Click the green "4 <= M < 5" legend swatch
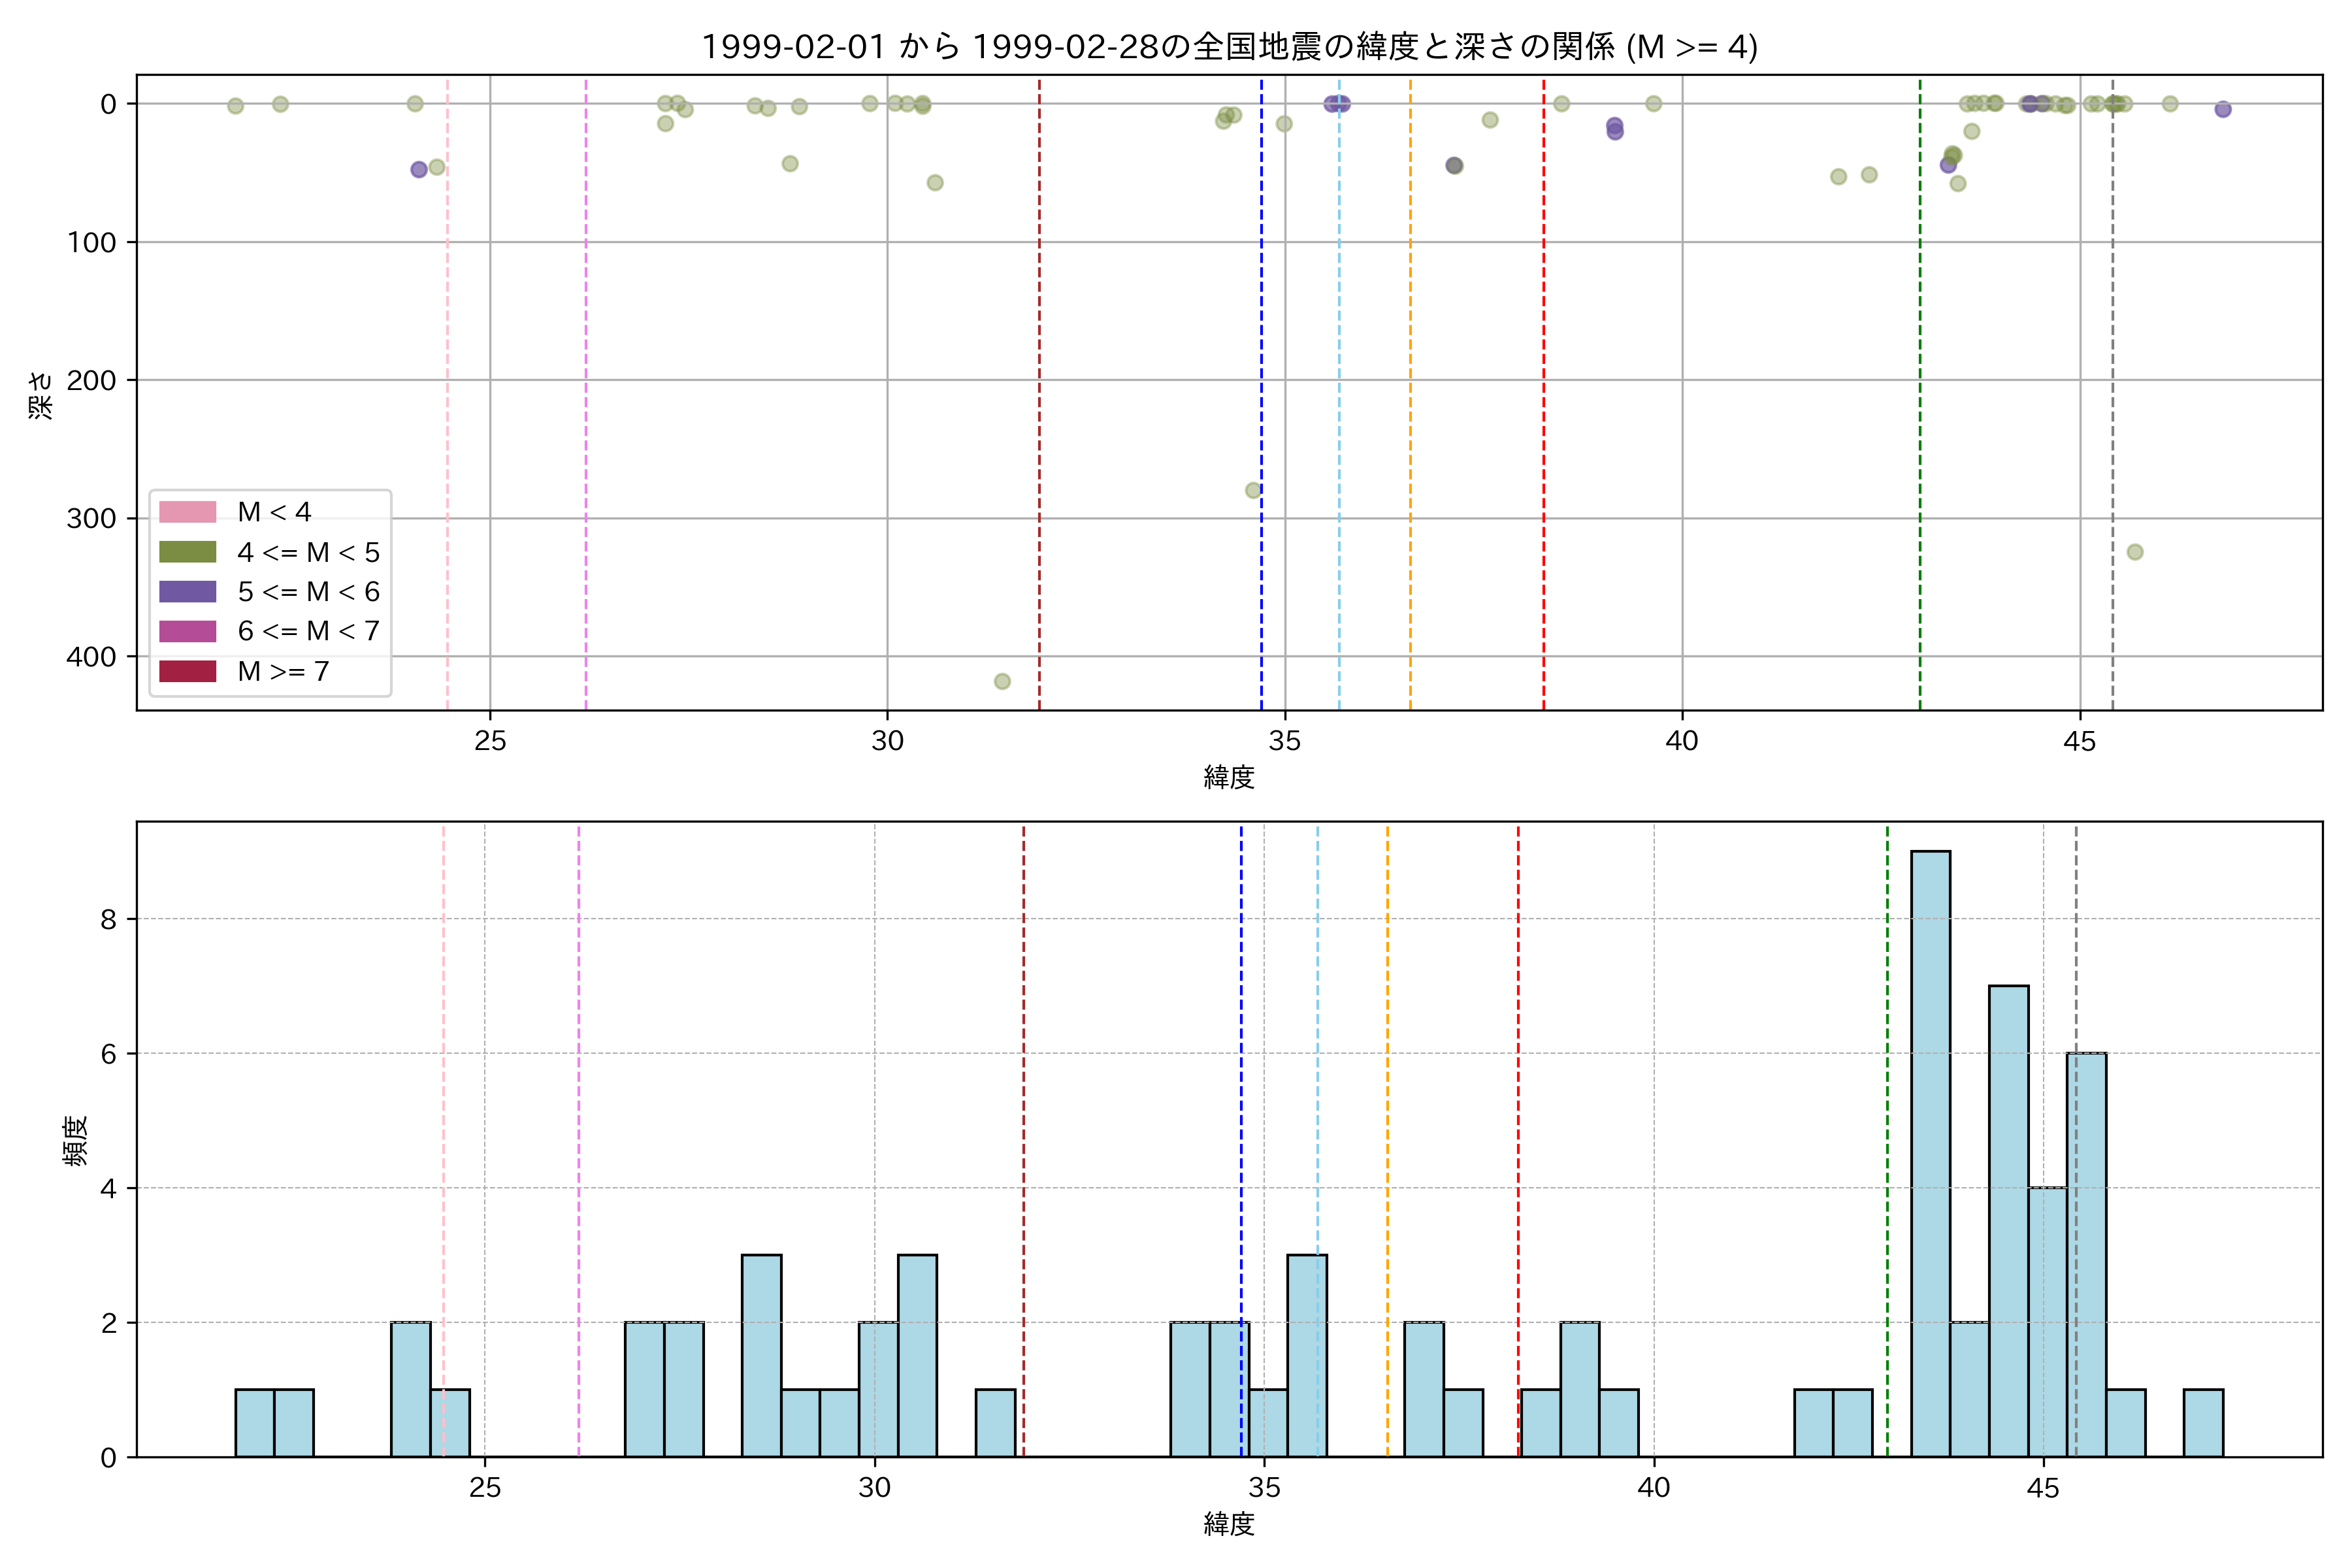2352x1568 pixels. point(187,552)
